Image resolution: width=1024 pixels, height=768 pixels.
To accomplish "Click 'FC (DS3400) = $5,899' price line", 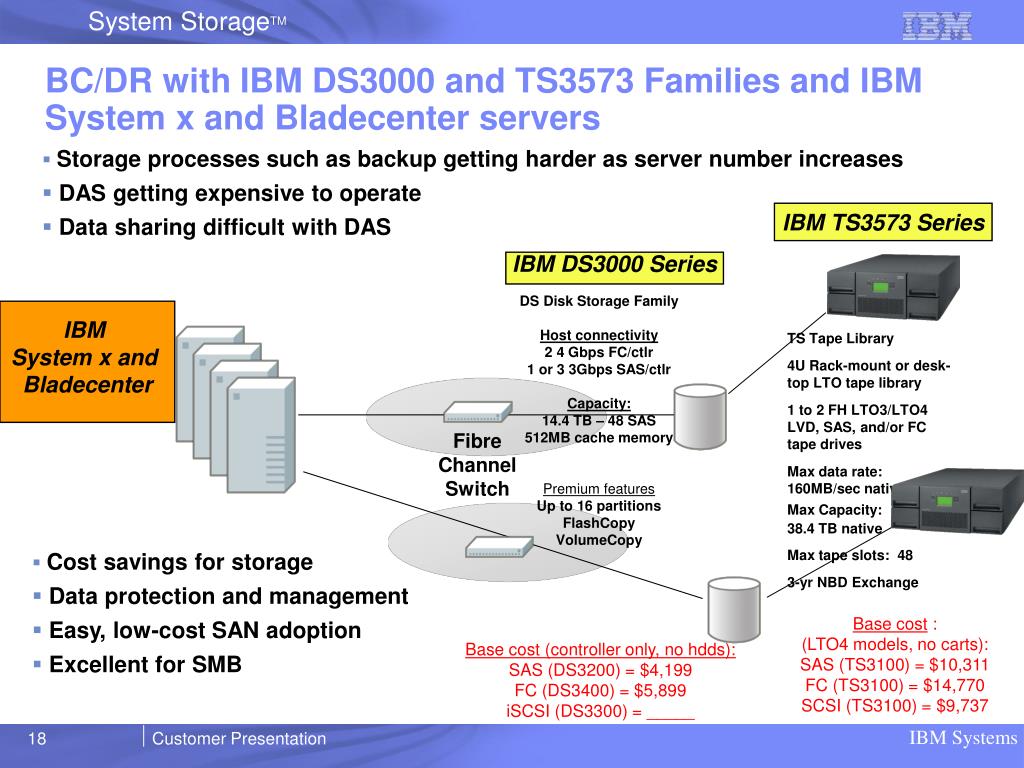I will click(600, 690).
